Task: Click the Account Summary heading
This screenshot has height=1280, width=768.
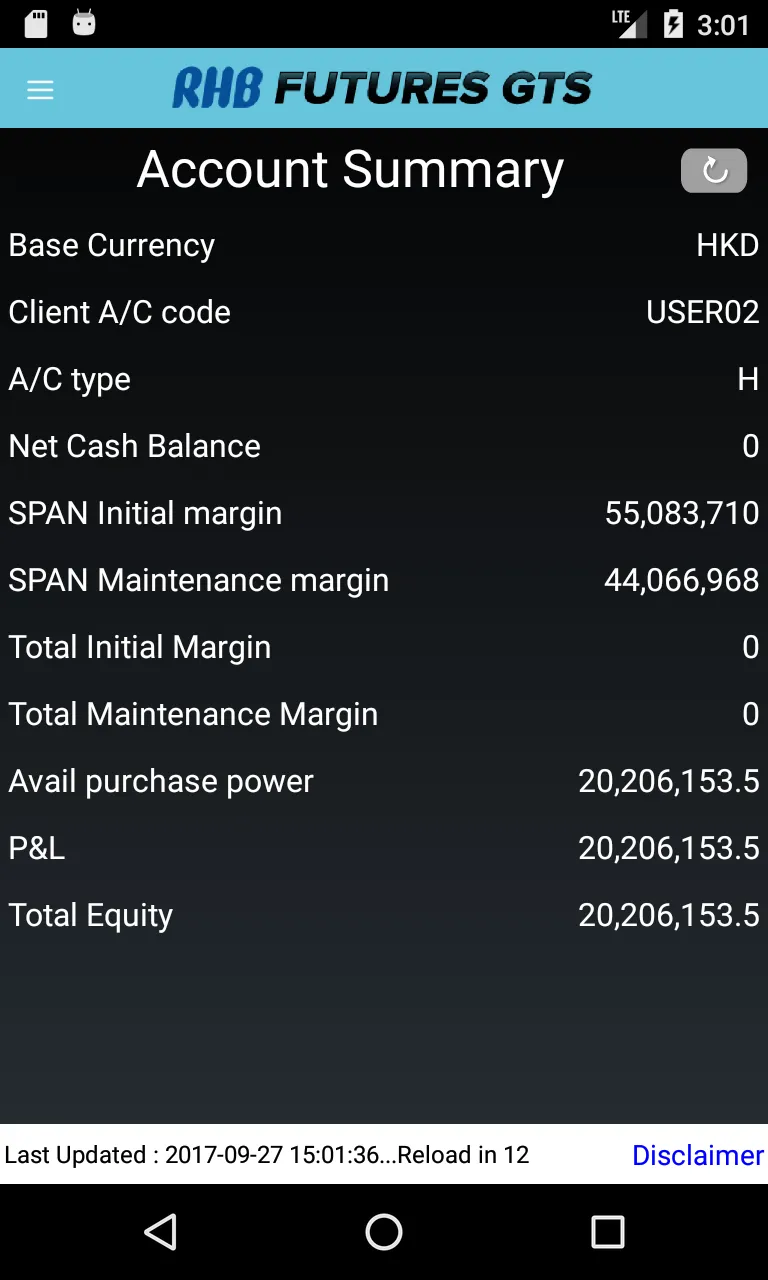Action: [x=350, y=170]
